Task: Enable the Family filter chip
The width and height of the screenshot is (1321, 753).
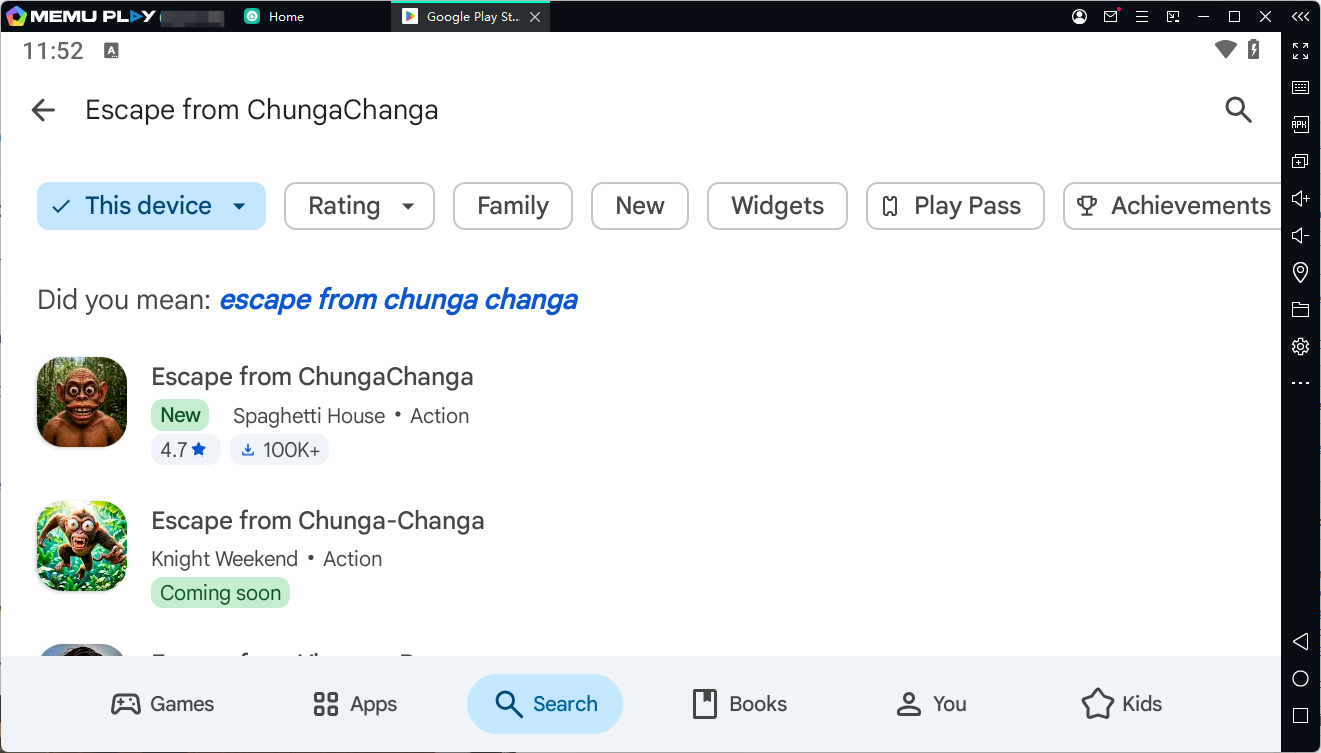Action: tap(513, 206)
